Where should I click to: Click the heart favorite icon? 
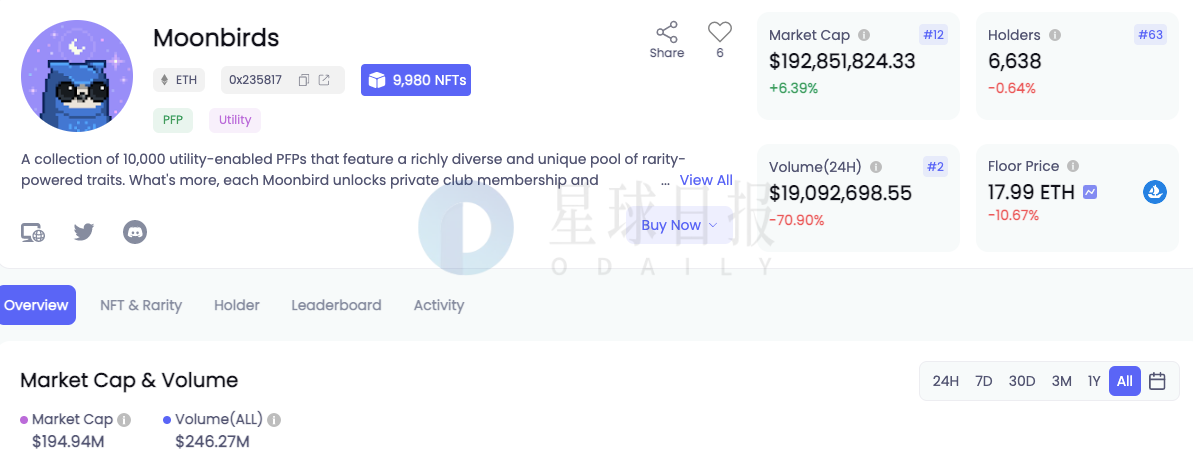pos(719,32)
